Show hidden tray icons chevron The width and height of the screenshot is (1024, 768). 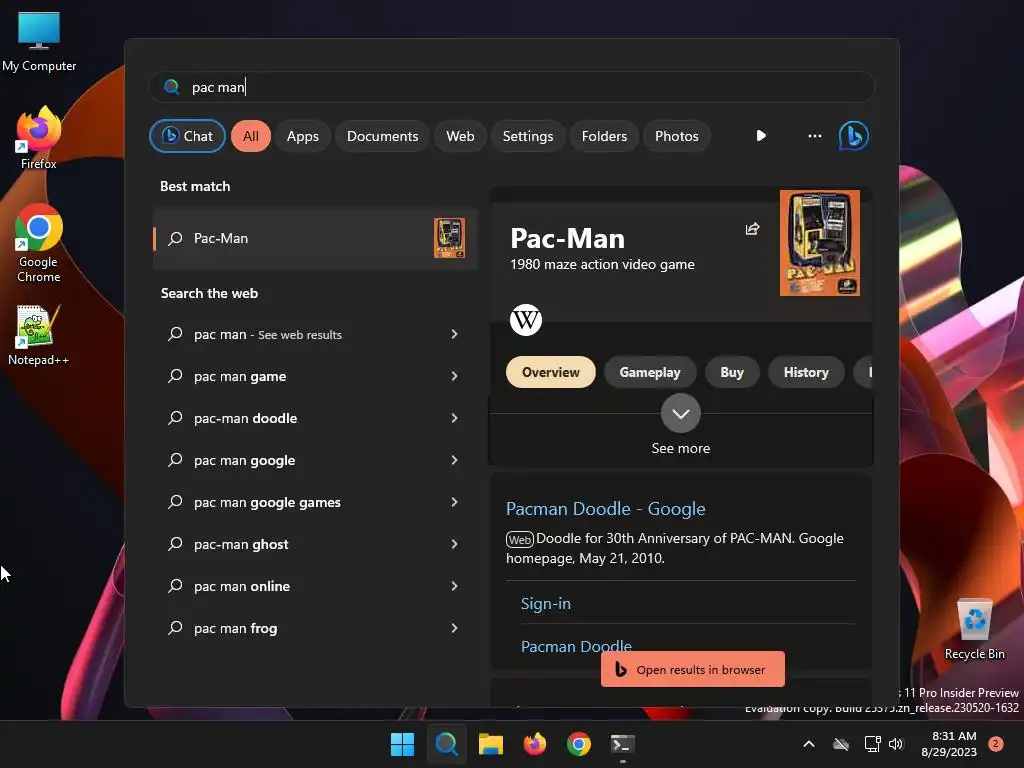[808, 744]
